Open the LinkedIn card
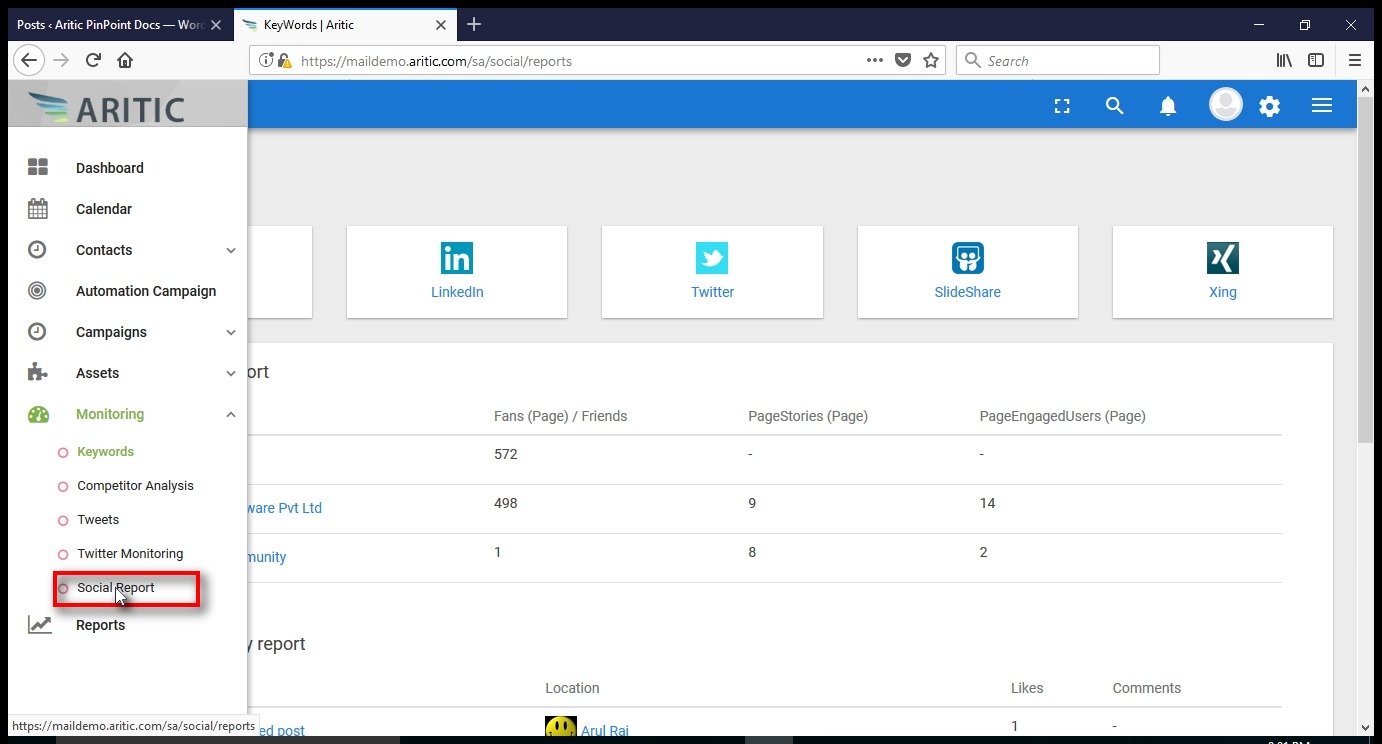Screen dimensions: 1382x744 [x=457, y=272]
